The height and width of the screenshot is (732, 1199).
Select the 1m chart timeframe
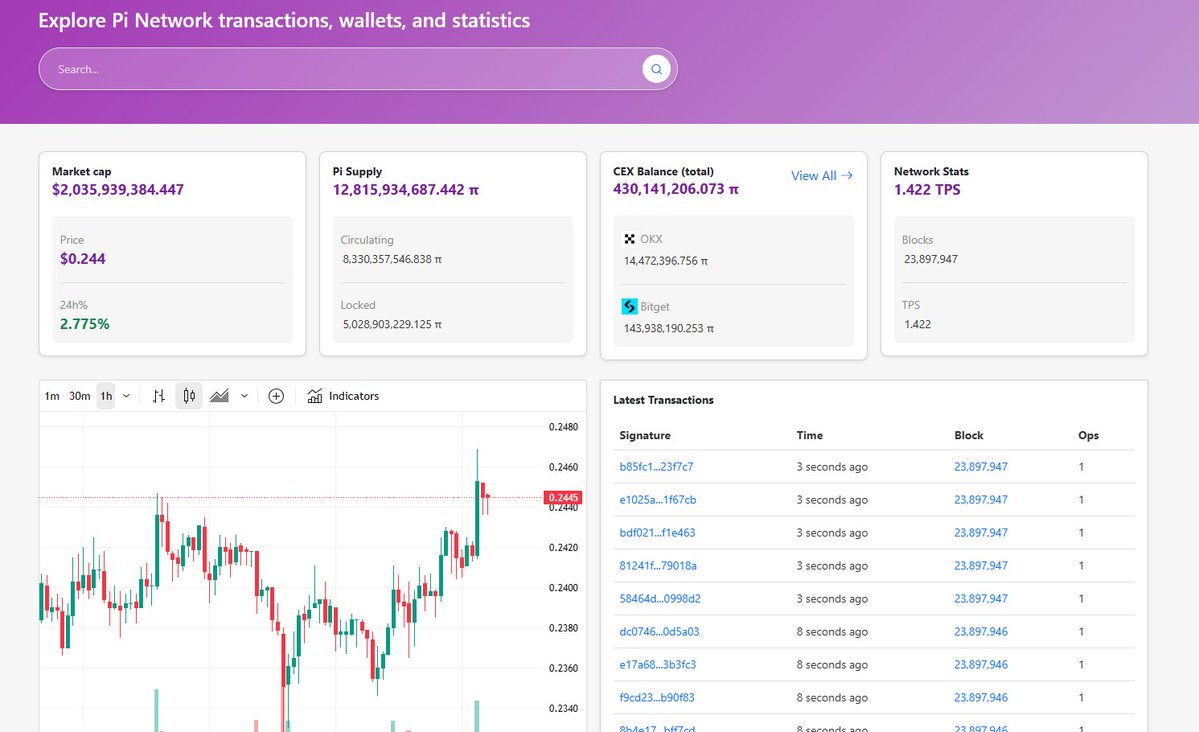click(x=52, y=396)
